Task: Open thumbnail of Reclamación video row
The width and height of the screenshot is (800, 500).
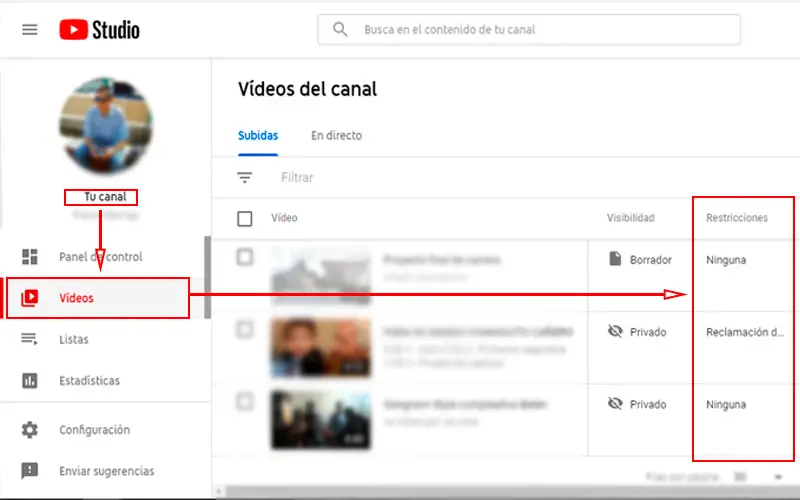Action: coord(321,347)
